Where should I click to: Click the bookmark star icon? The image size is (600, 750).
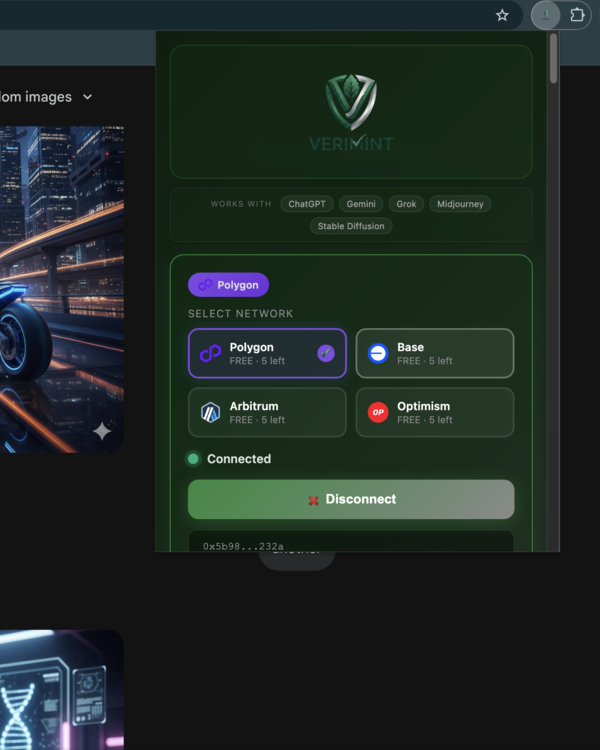(x=502, y=15)
